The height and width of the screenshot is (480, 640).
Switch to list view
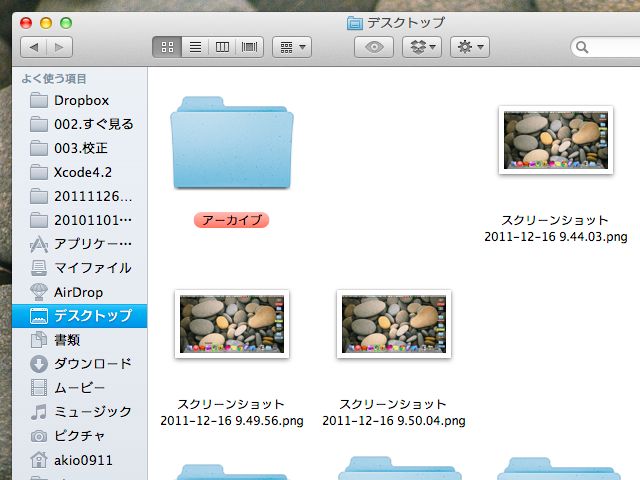[x=195, y=47]
